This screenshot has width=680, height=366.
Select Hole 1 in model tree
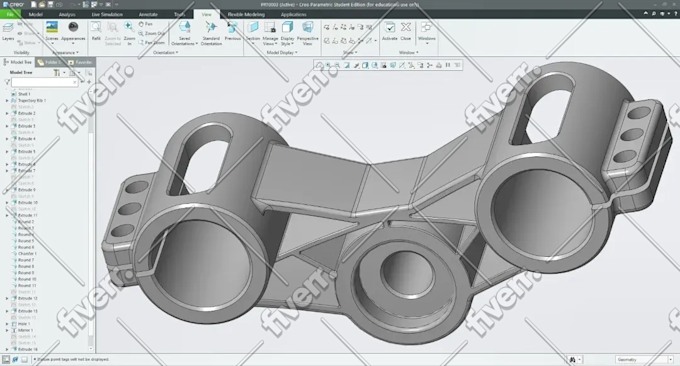(x=20, y=324)
